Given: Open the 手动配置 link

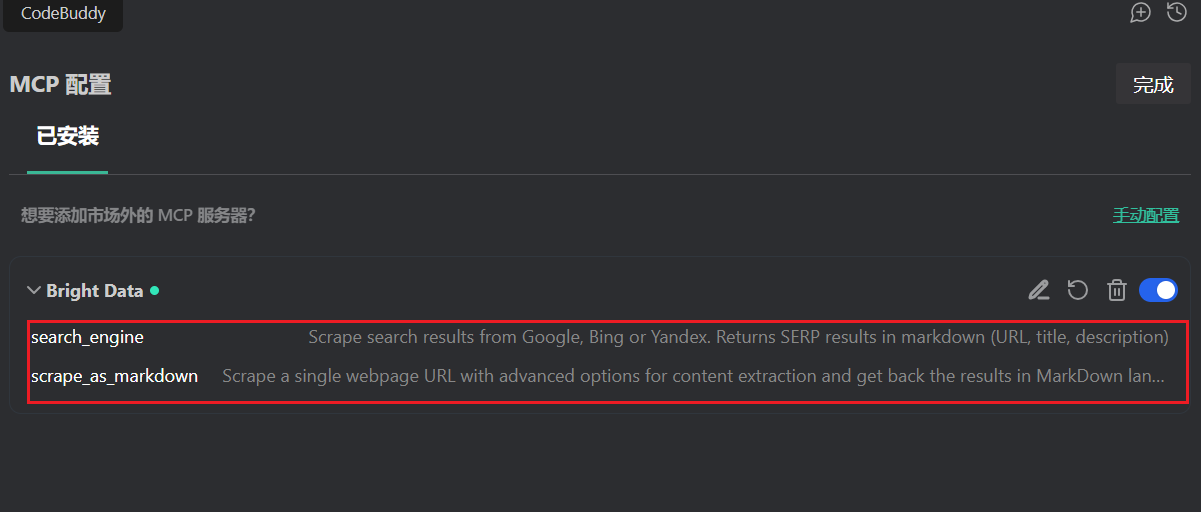Looking at the screenshot, I should coord(1145,215).
